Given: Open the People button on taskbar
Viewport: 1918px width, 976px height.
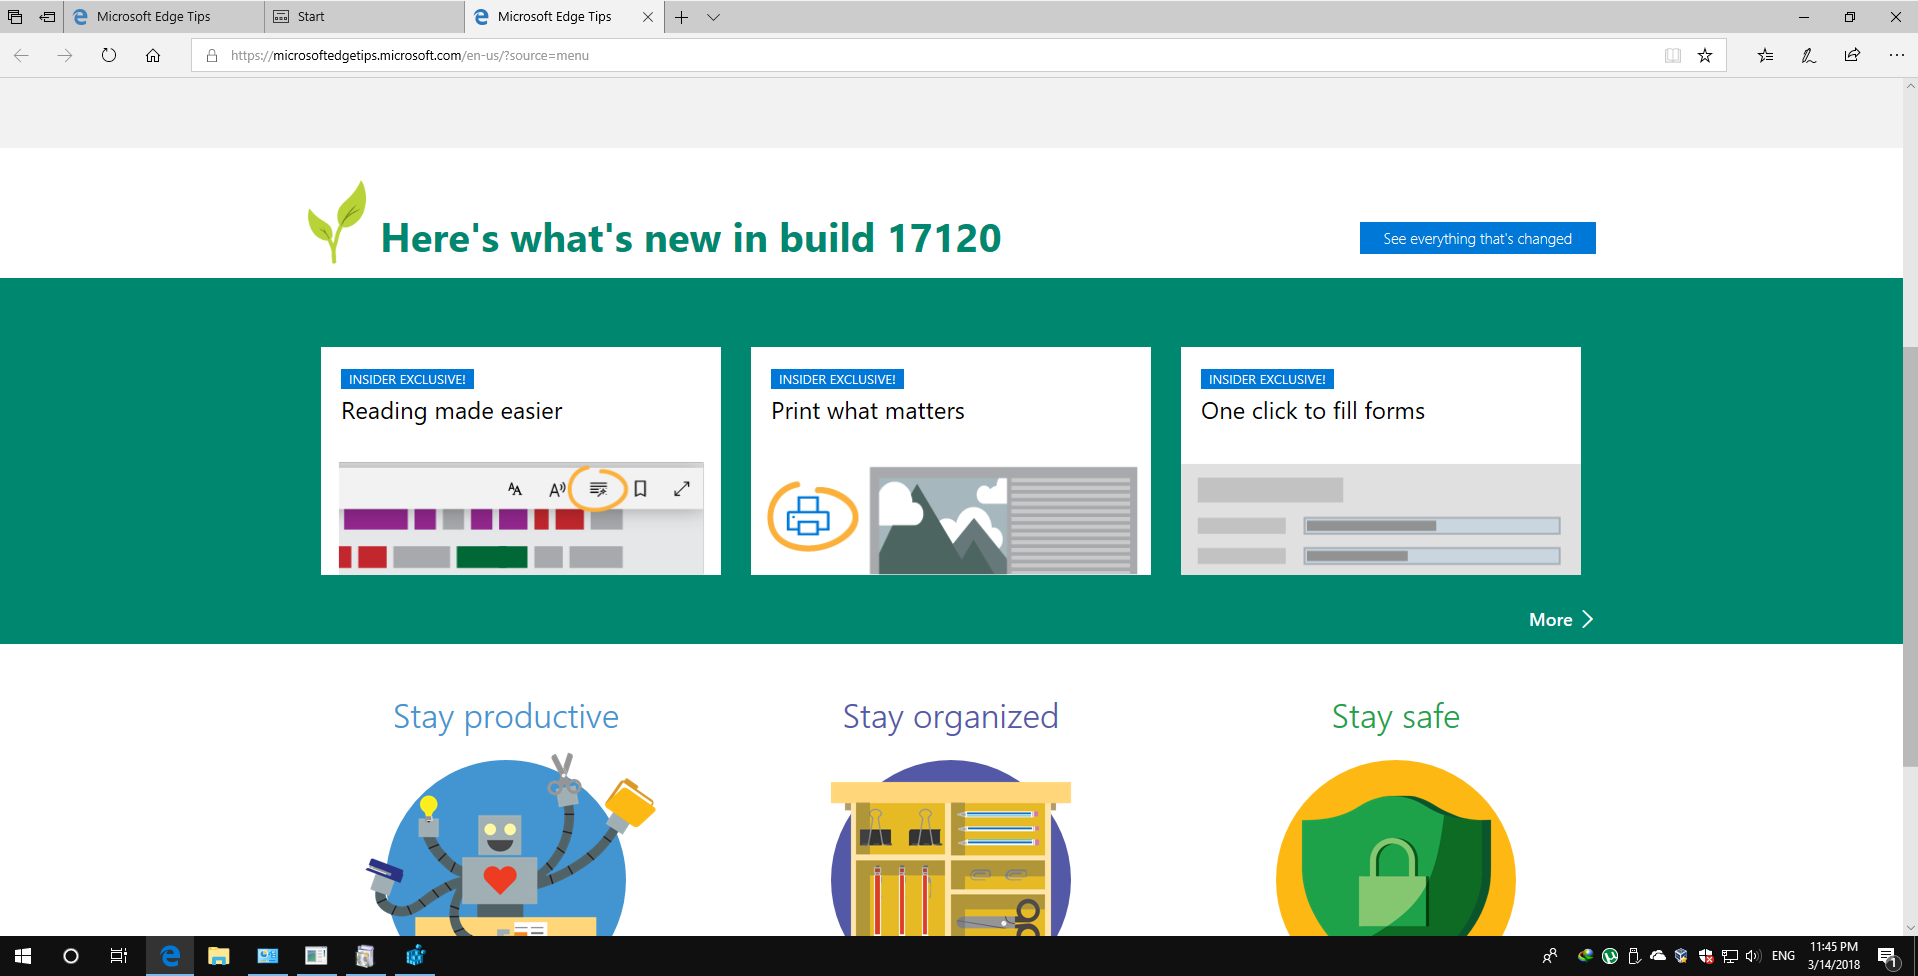Looking at the screenshot, I should (x=1550, y=956).
